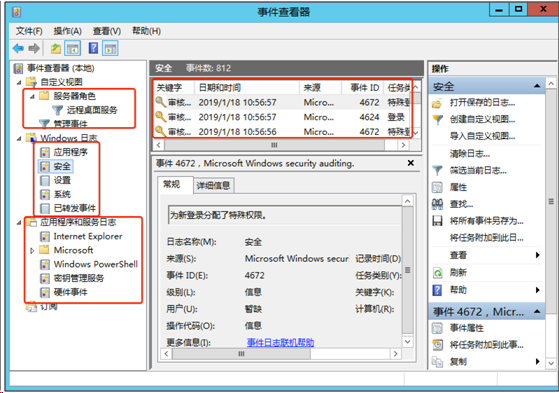Collapse the 事件 4672 actions section header

(537, 312)
